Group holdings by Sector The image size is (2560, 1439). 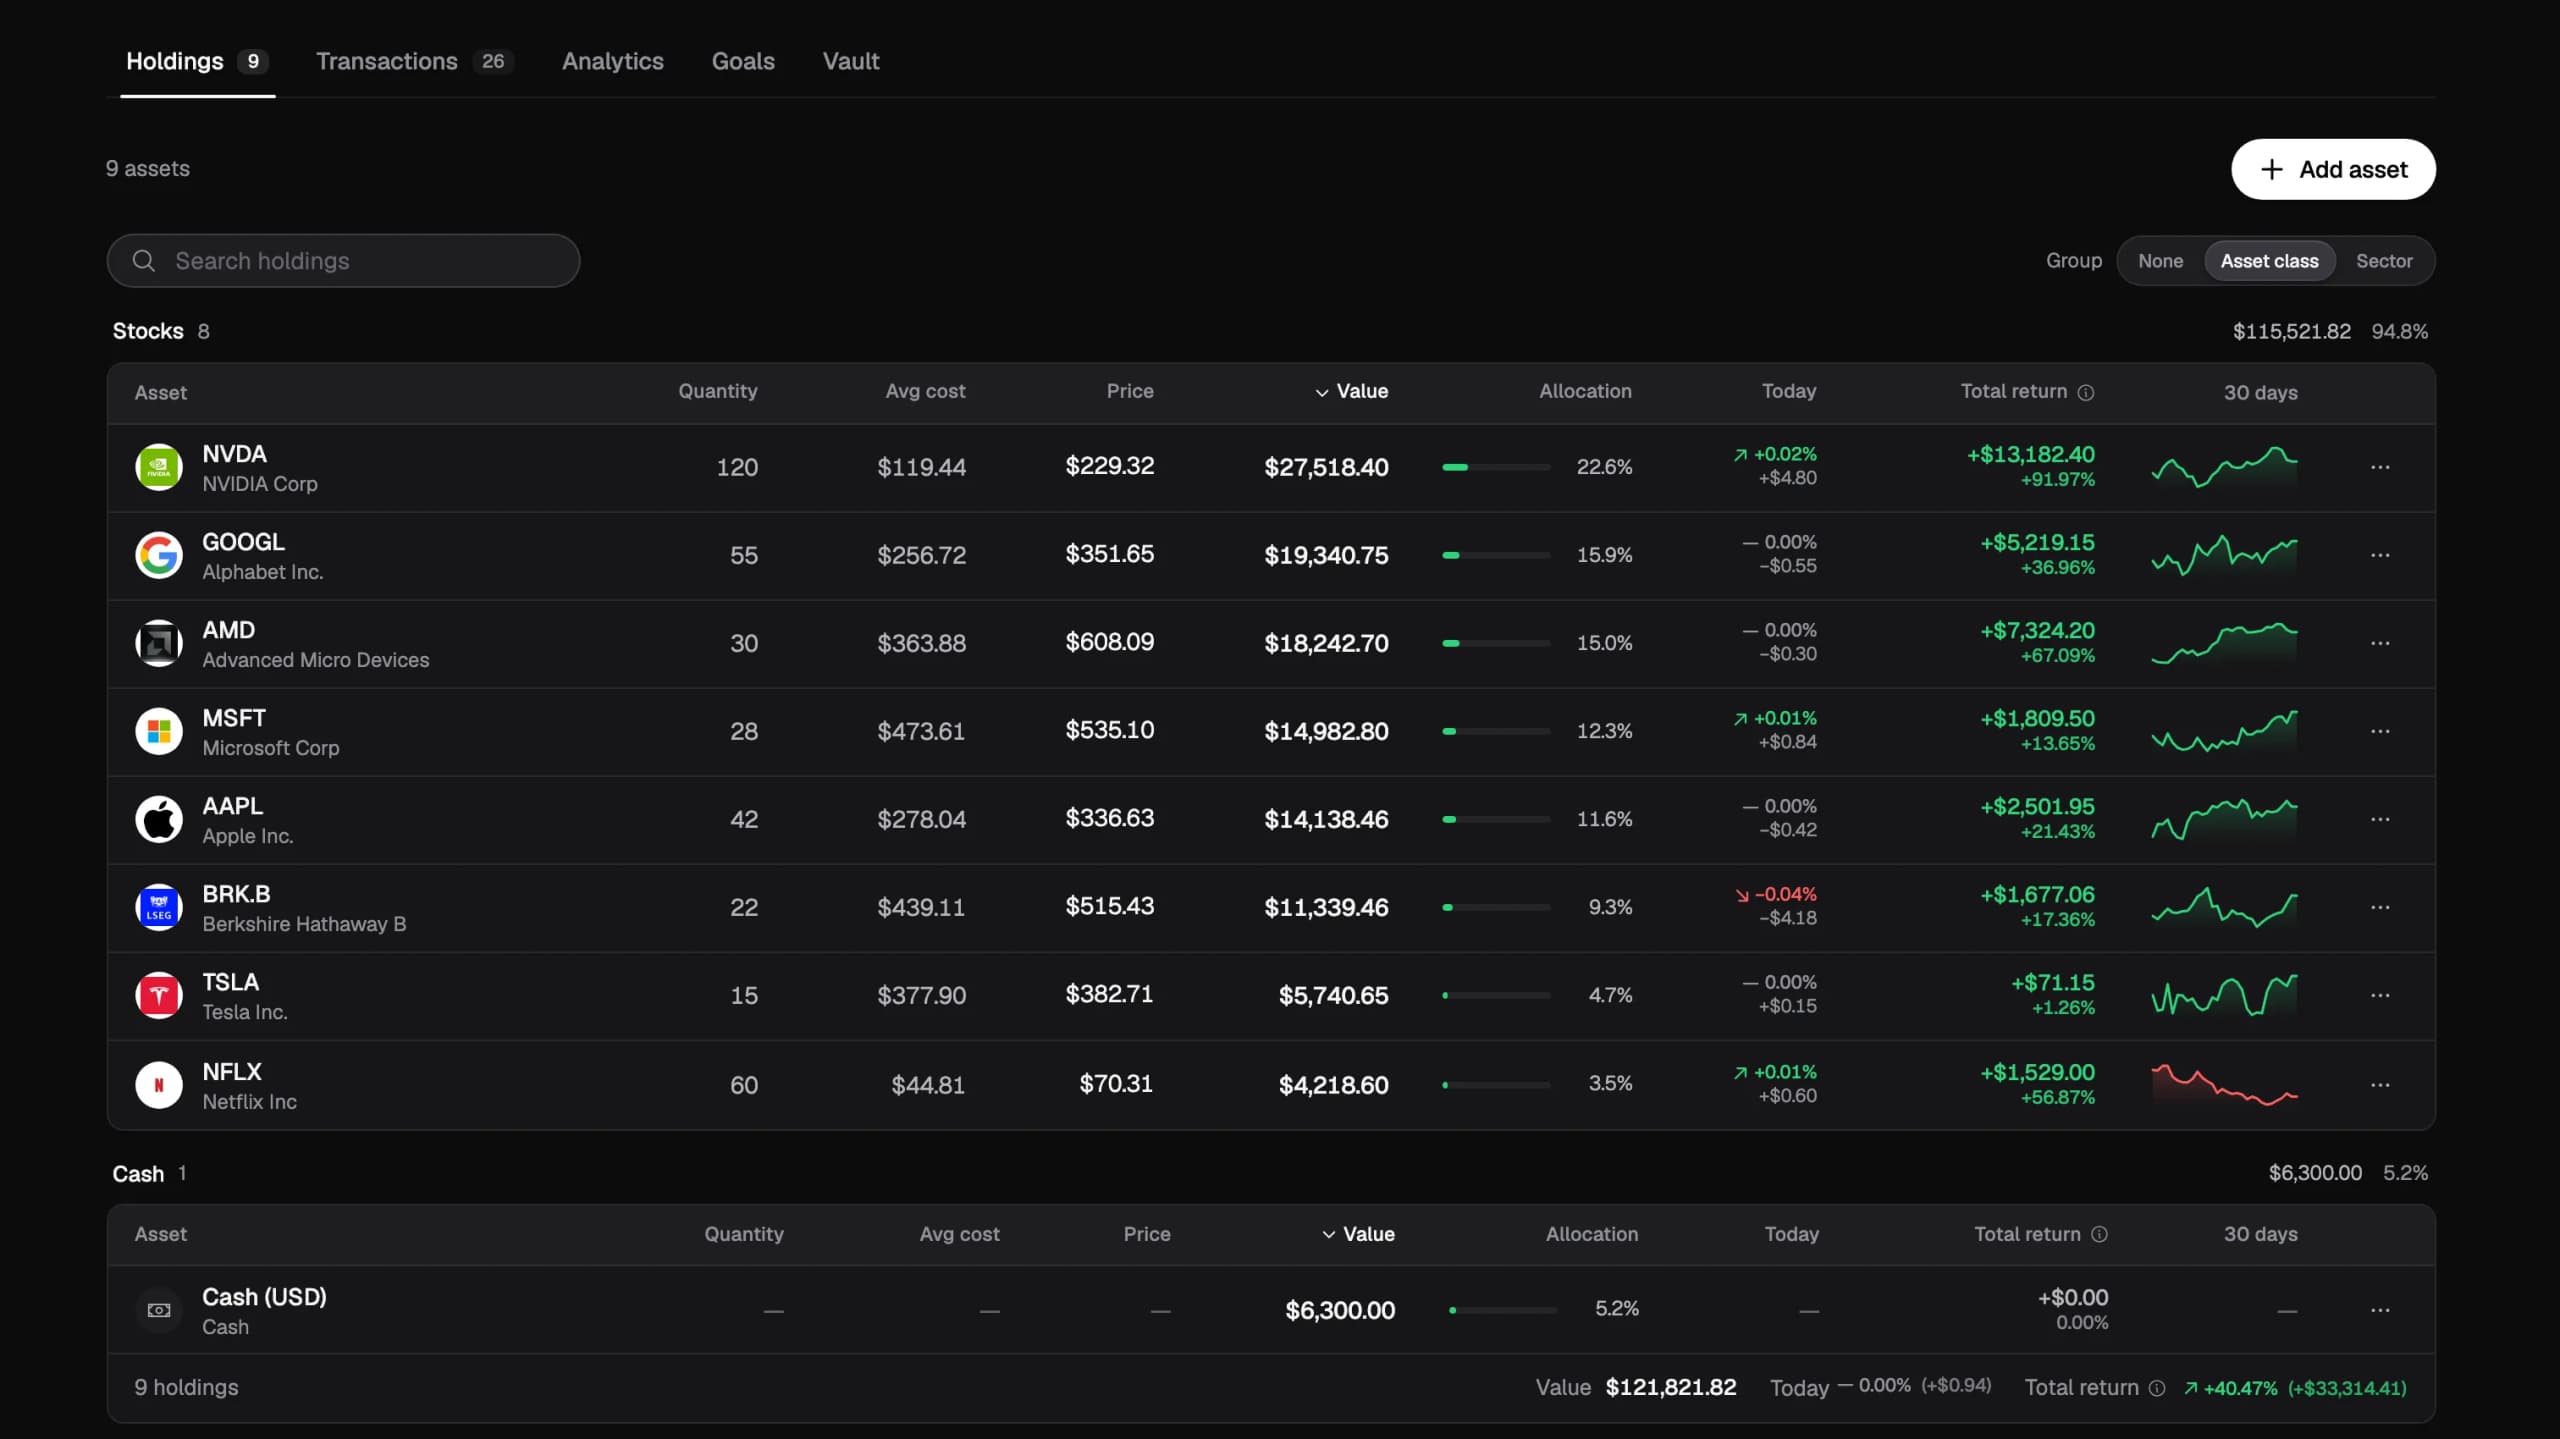(2384, 261)
